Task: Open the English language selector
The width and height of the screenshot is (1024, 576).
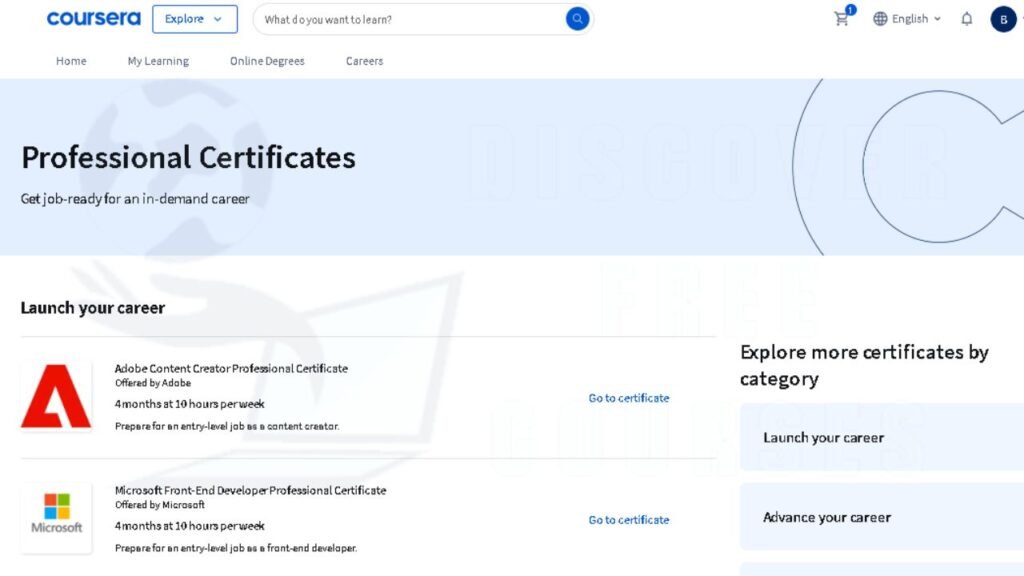Action: coord(908,19)
